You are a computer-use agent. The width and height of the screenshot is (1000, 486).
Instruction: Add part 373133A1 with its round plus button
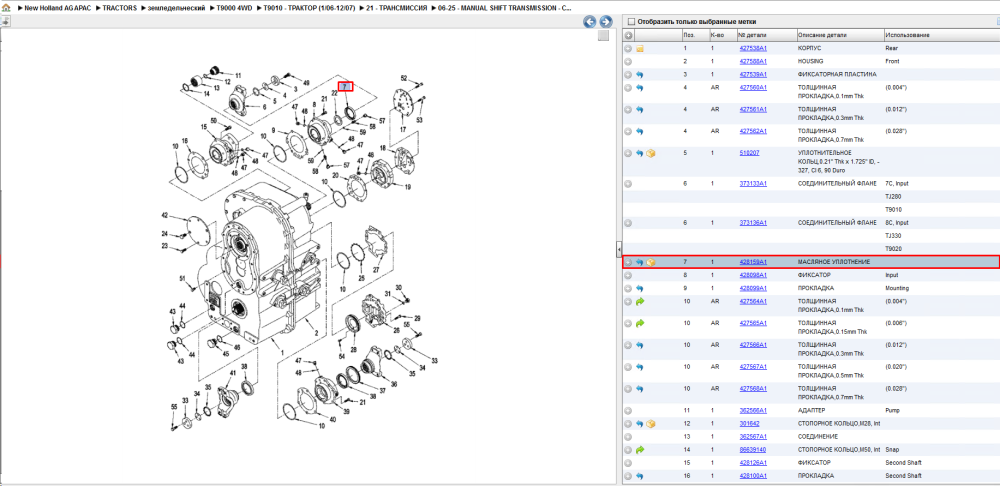628,184
